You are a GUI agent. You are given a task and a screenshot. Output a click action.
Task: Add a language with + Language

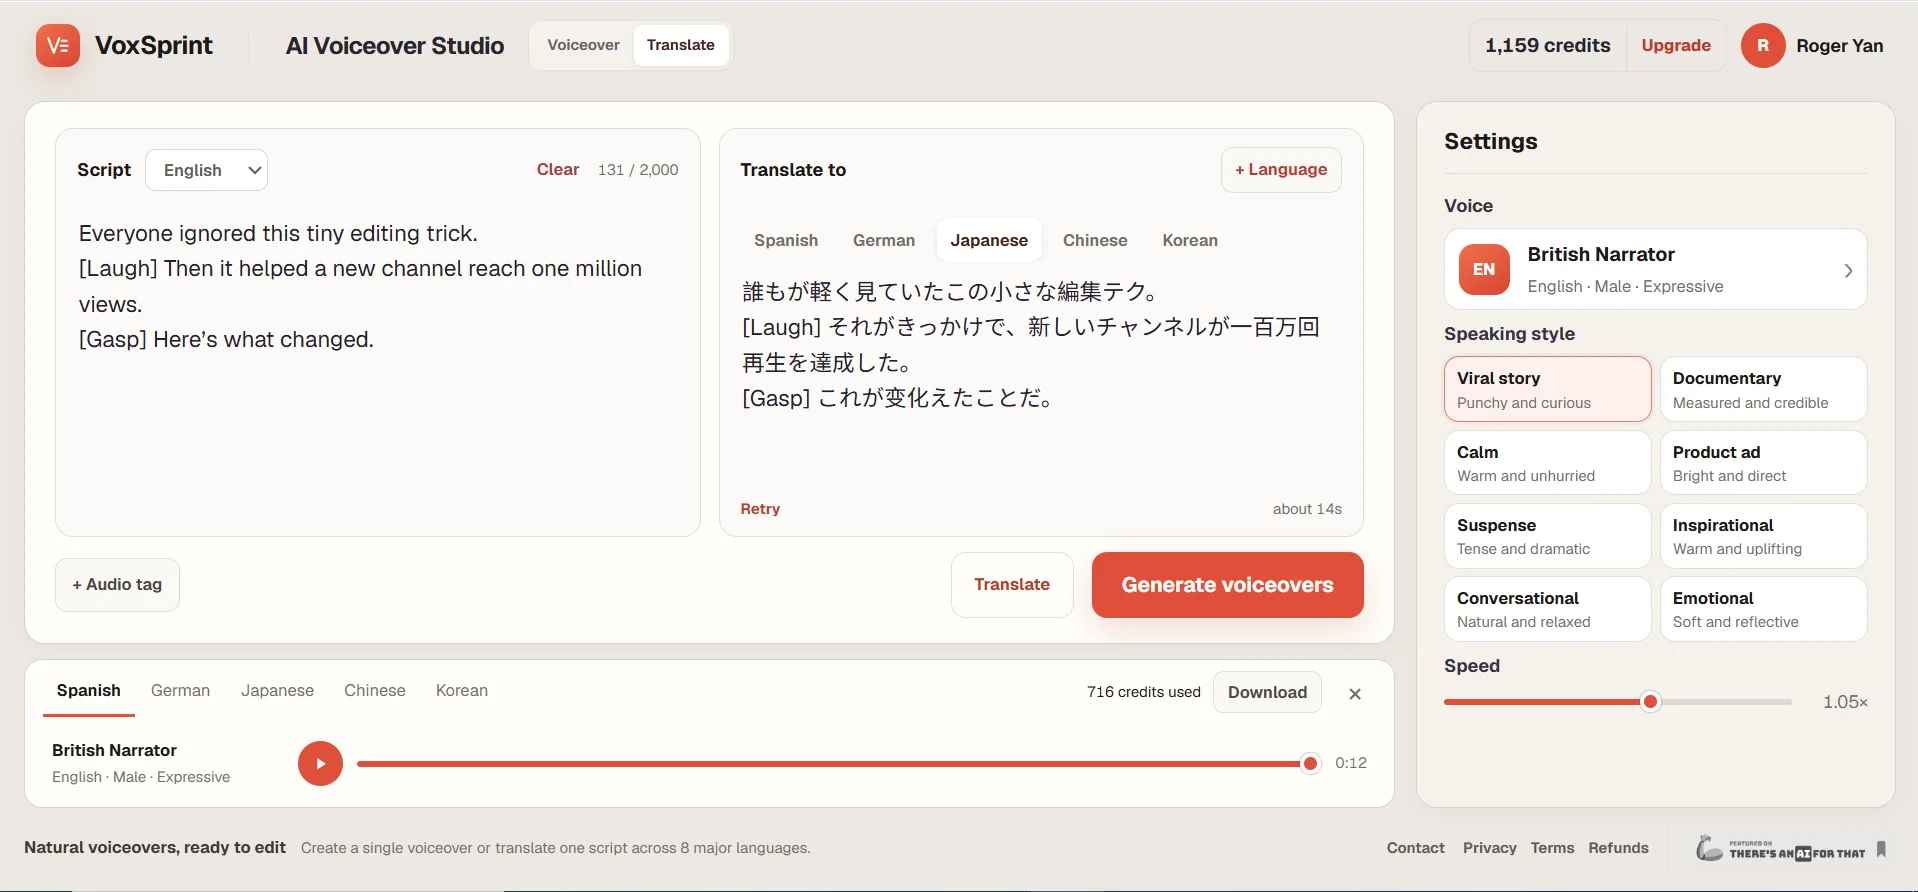click(x=1281, y=170)
